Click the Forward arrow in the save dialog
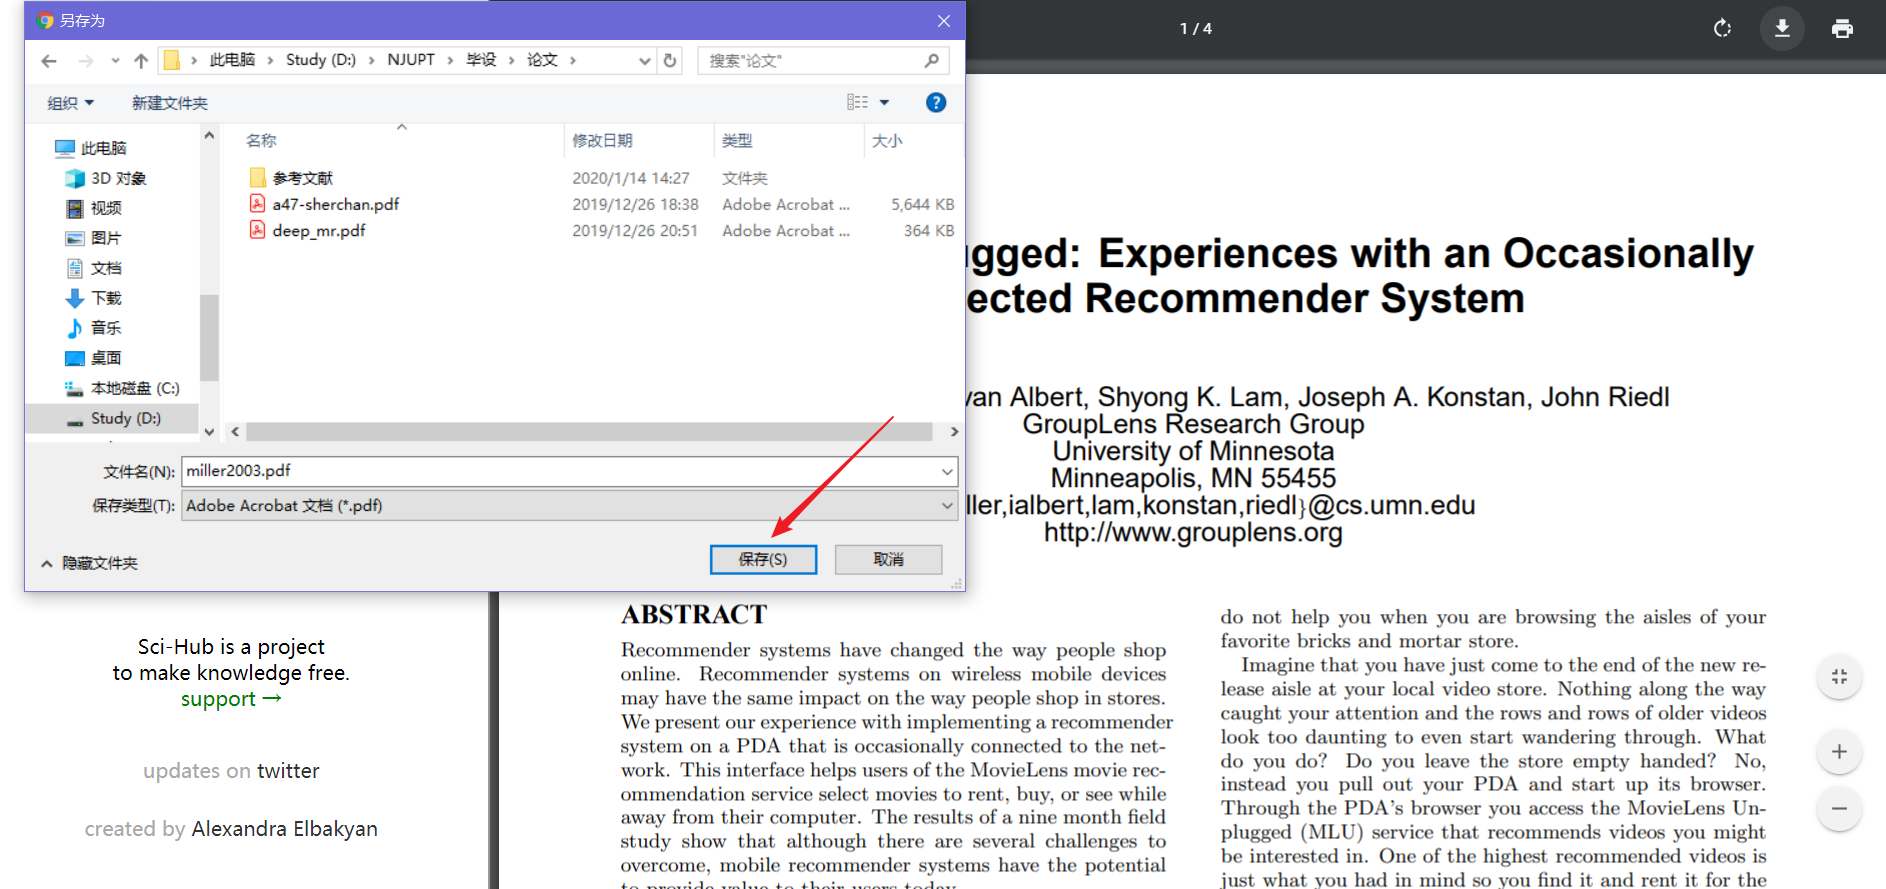 (86, 61)
